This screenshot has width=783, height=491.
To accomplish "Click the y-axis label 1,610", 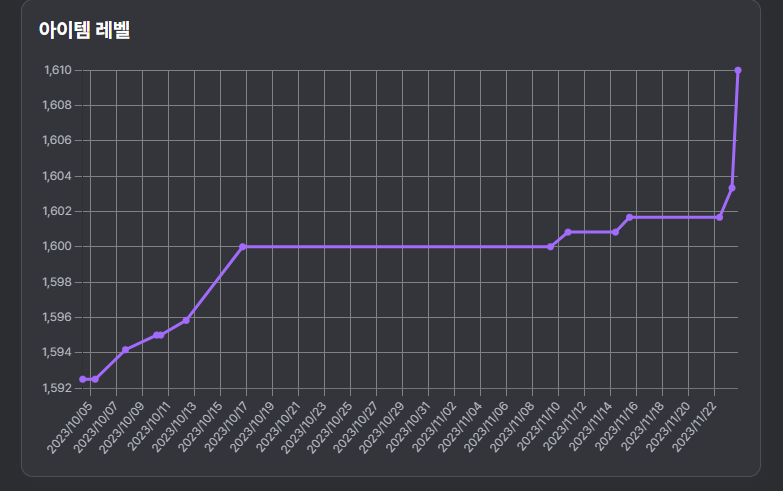I will coord(58,70).
